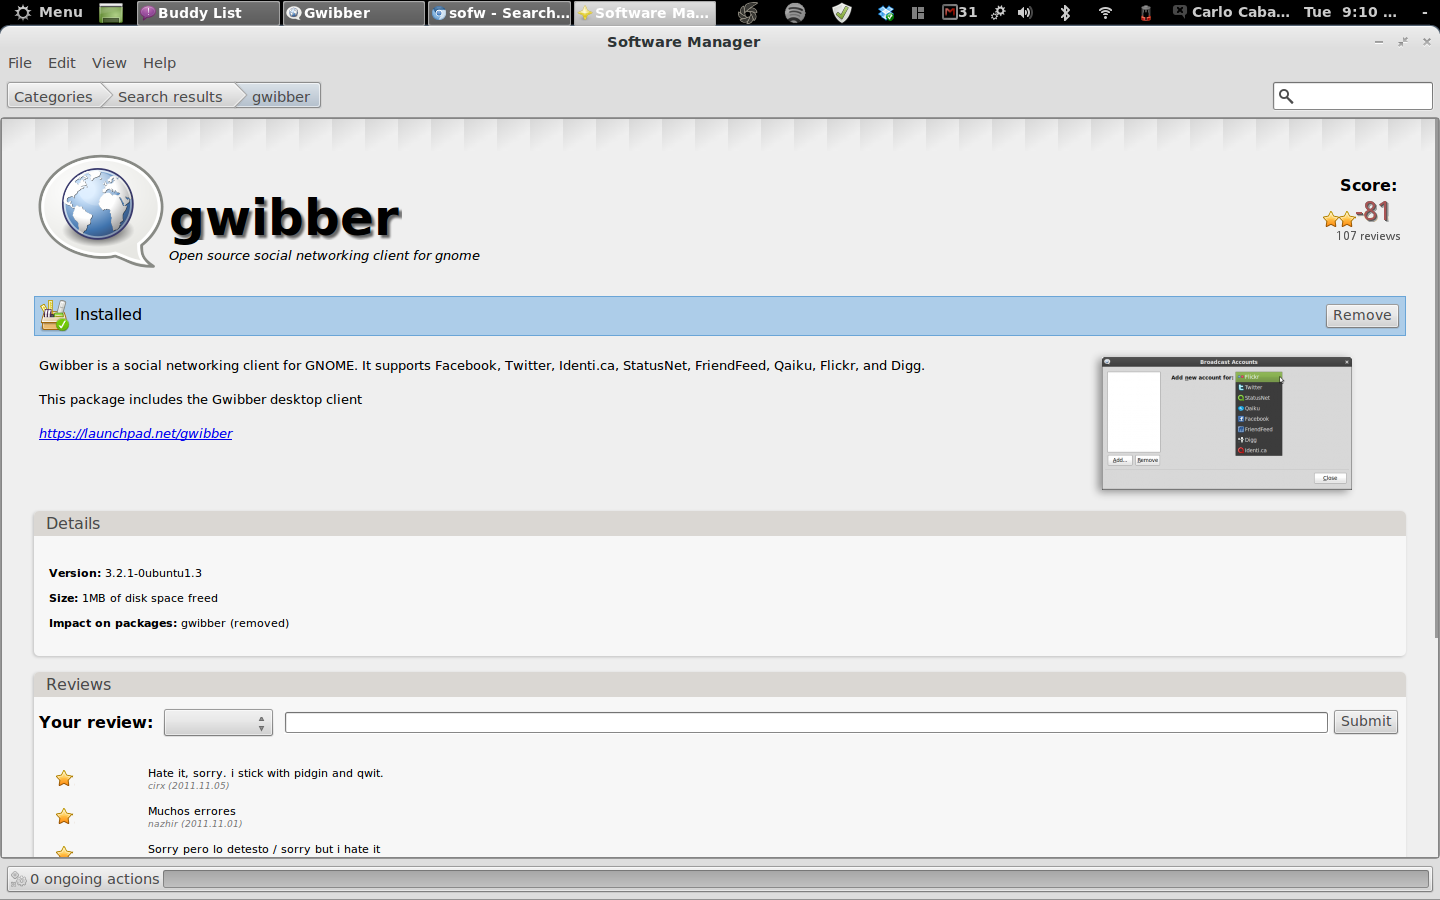
Task: Open the launchpad.net/gwibber link
Action: click(136, 433)
